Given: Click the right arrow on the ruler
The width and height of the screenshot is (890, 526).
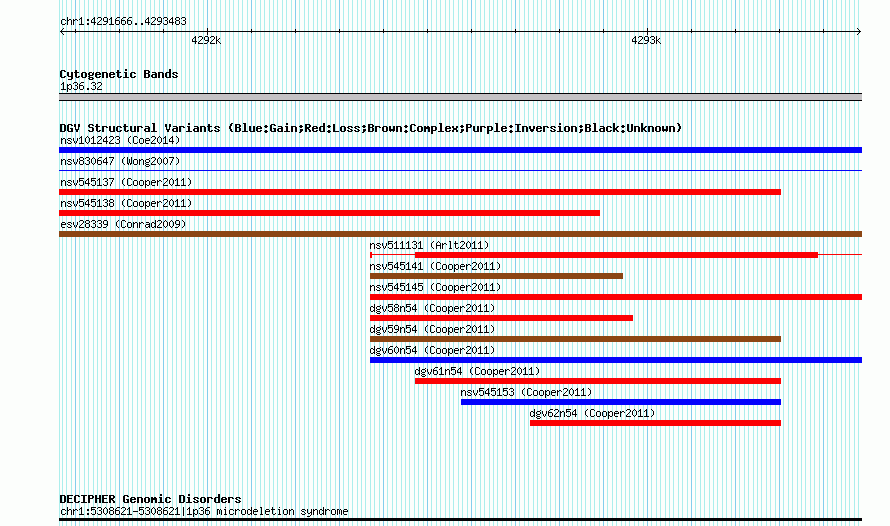Looking at the screenshot, I should pos(859,32).
